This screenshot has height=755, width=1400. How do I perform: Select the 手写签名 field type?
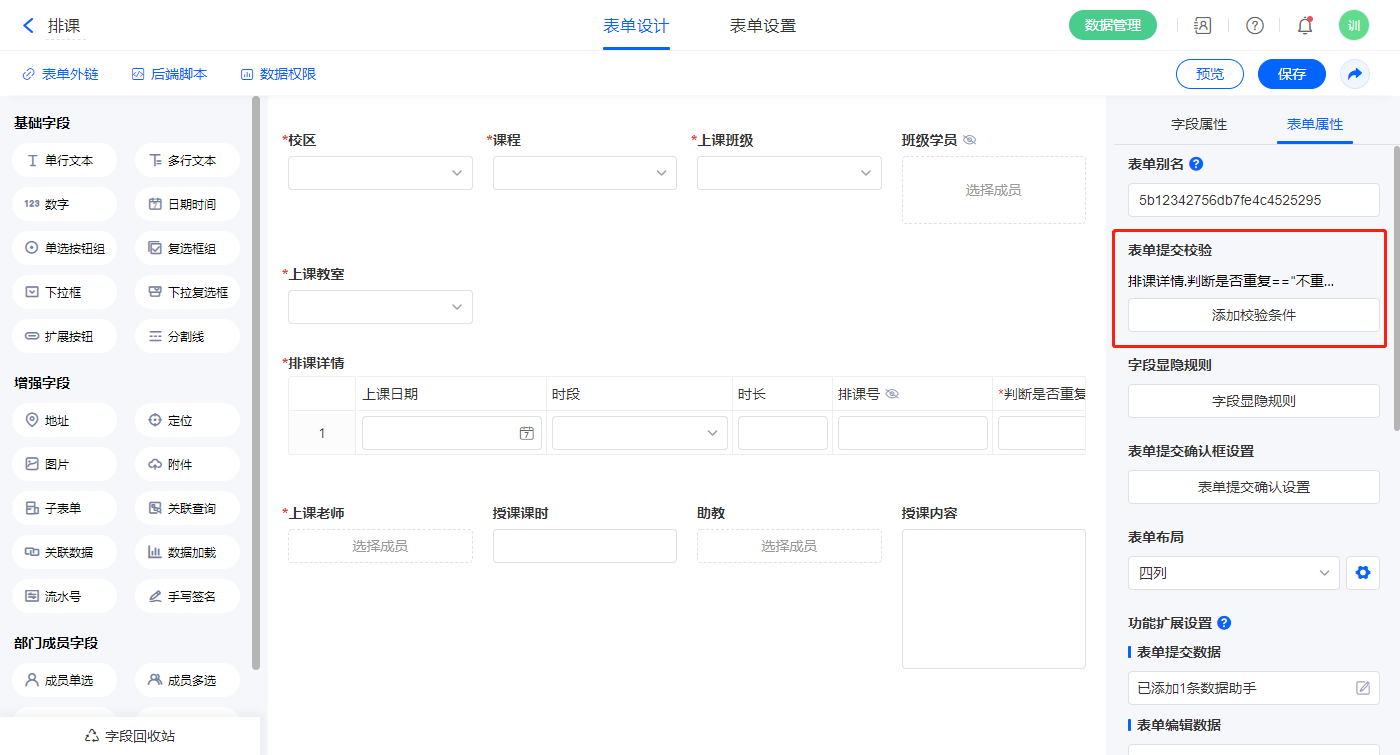tap(187, 597)
